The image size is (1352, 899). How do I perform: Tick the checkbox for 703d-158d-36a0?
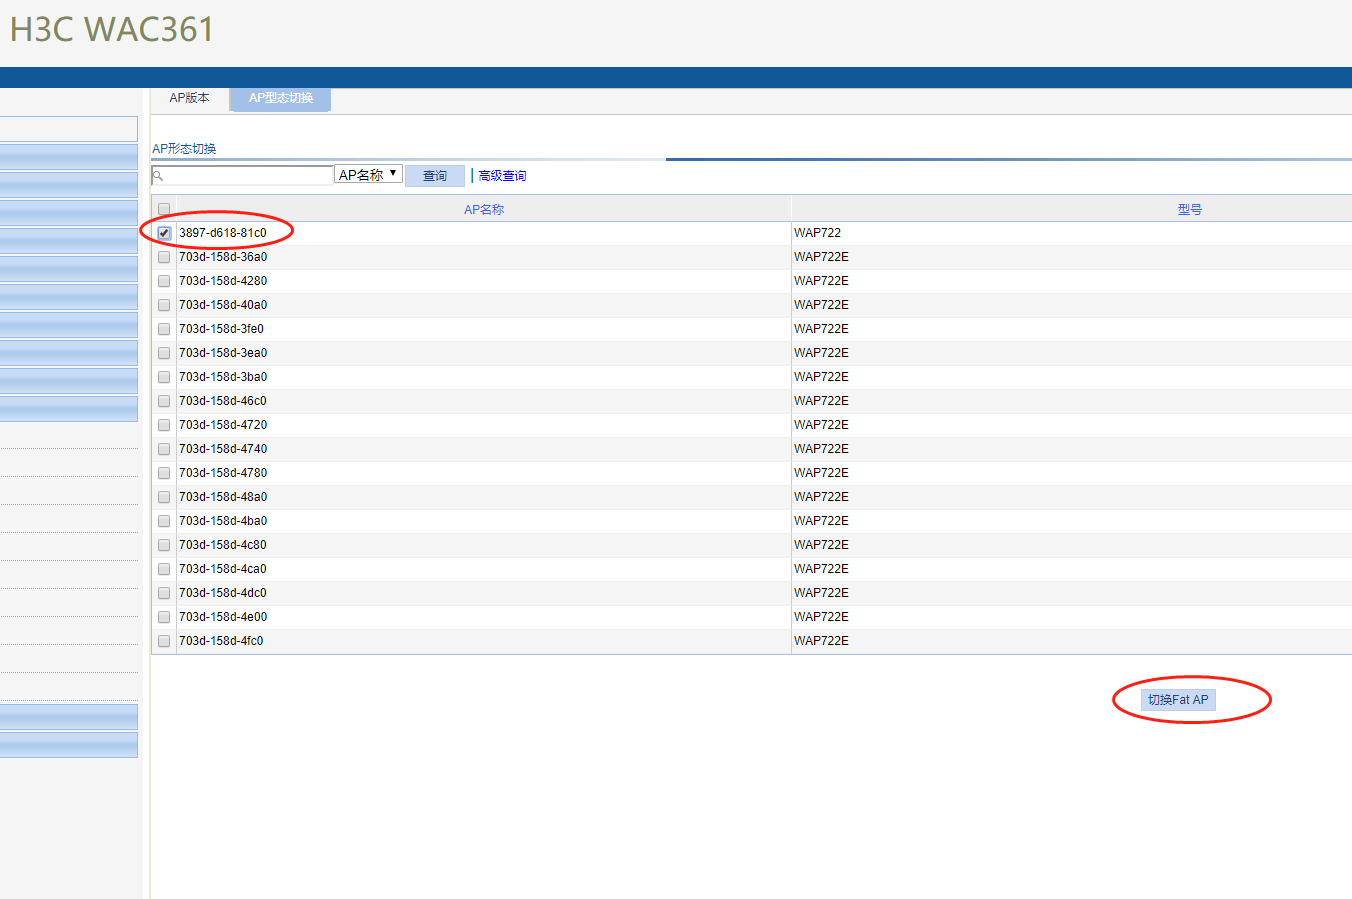click(x=164, y=257)
